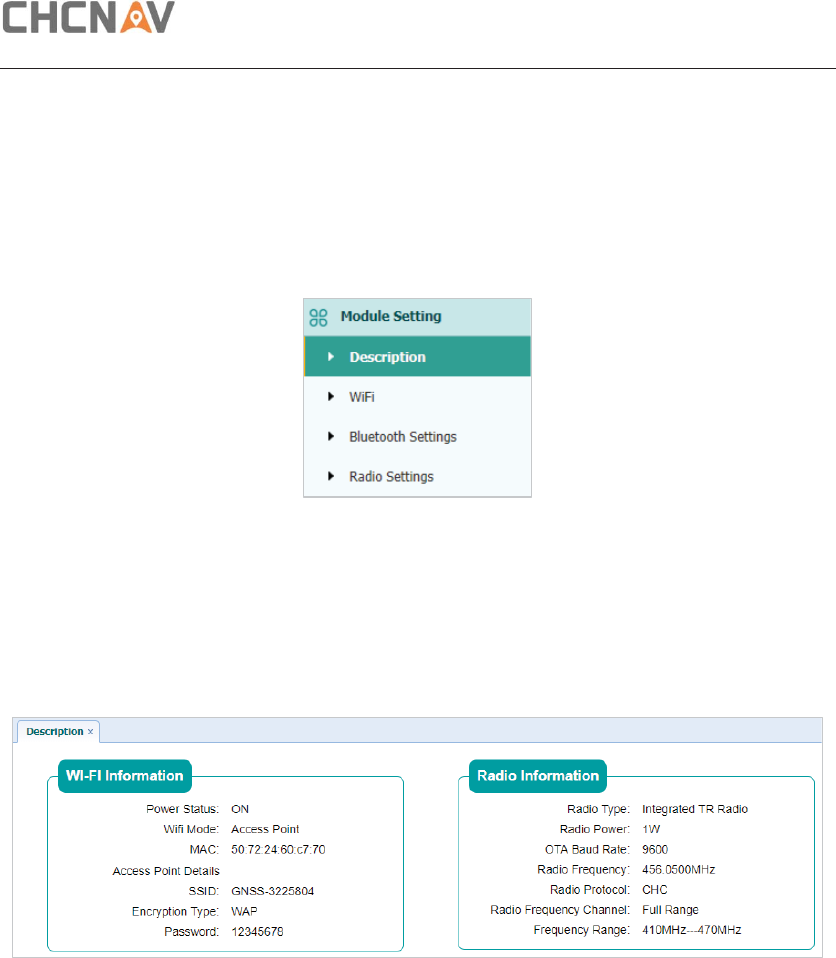The image size is (836, 958).
Task: Open the WiFi menu item
Action: tap(417, 397)
